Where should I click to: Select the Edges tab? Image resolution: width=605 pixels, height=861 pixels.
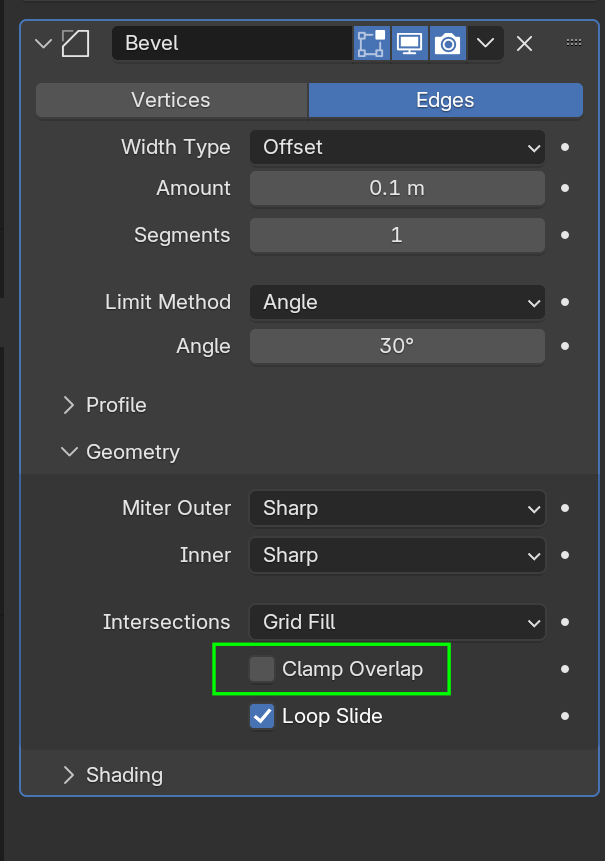(444, 100)
